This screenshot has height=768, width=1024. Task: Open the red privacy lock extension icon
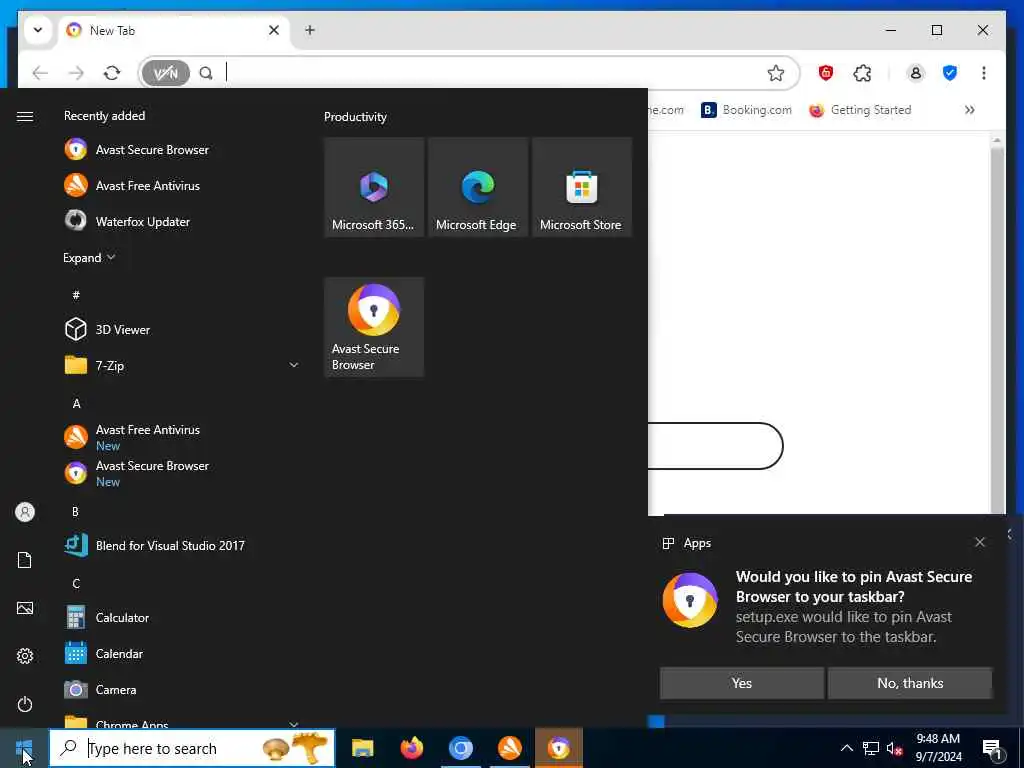click(825, 73)
